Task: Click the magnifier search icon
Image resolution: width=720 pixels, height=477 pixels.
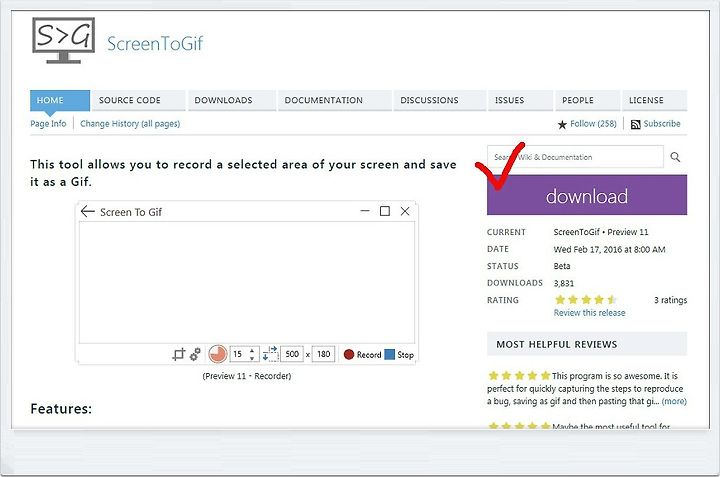Action: tap(675, 157)
